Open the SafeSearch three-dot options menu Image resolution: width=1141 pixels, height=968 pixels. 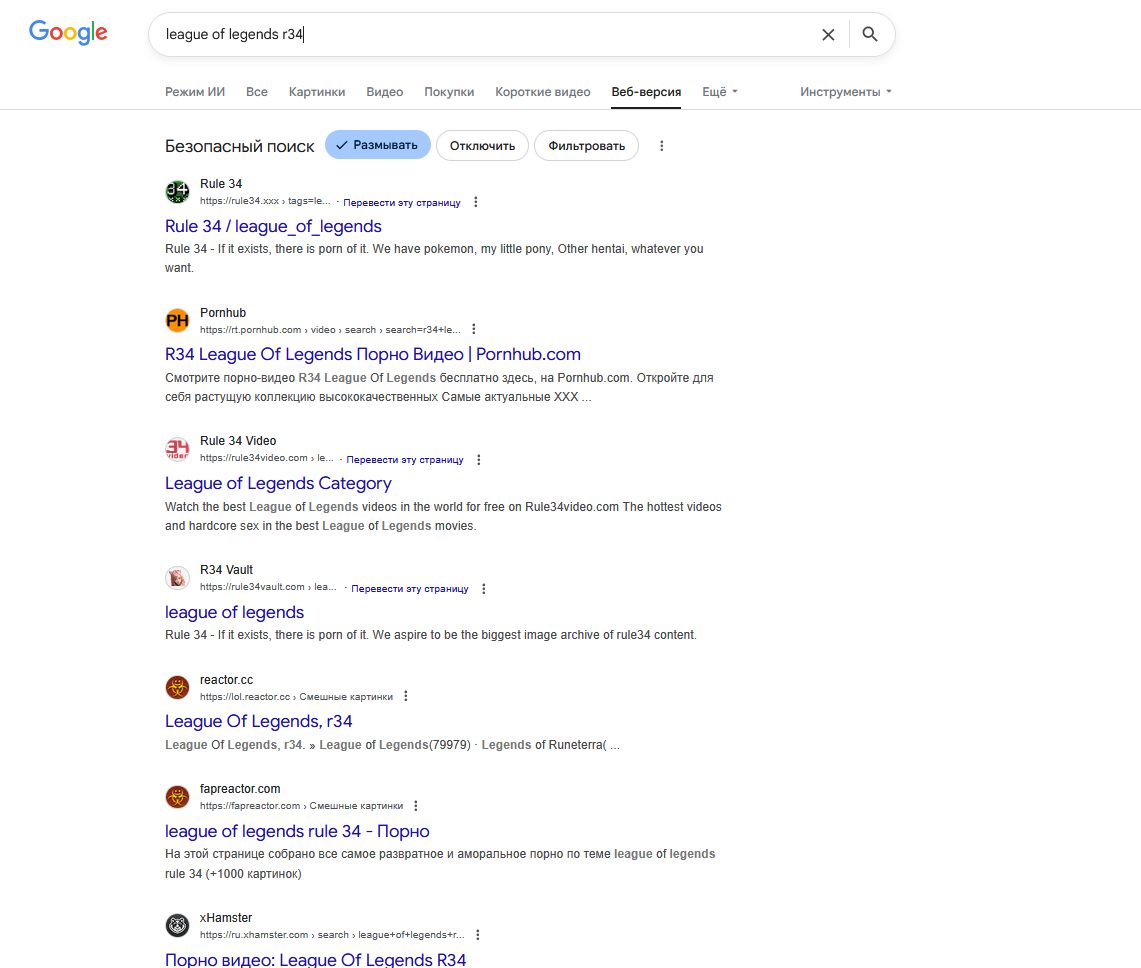click(661, 146)
